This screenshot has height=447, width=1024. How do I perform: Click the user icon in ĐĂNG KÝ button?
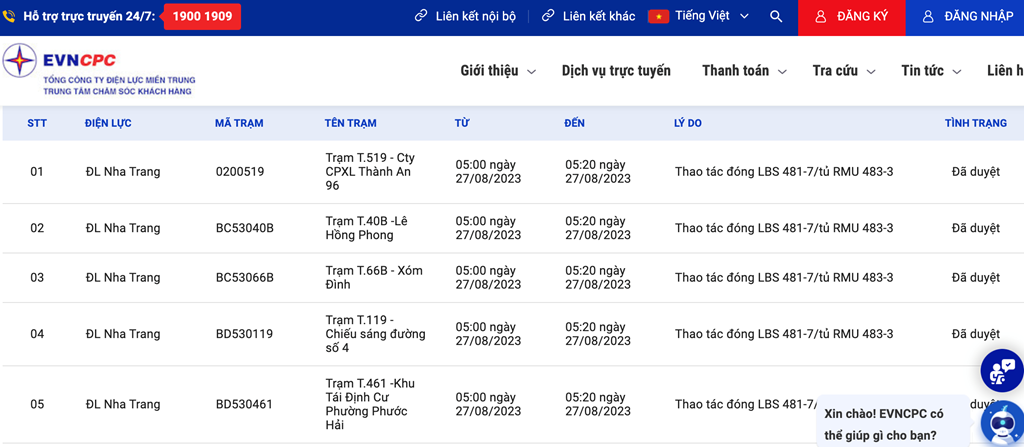[x=822, y=16]
